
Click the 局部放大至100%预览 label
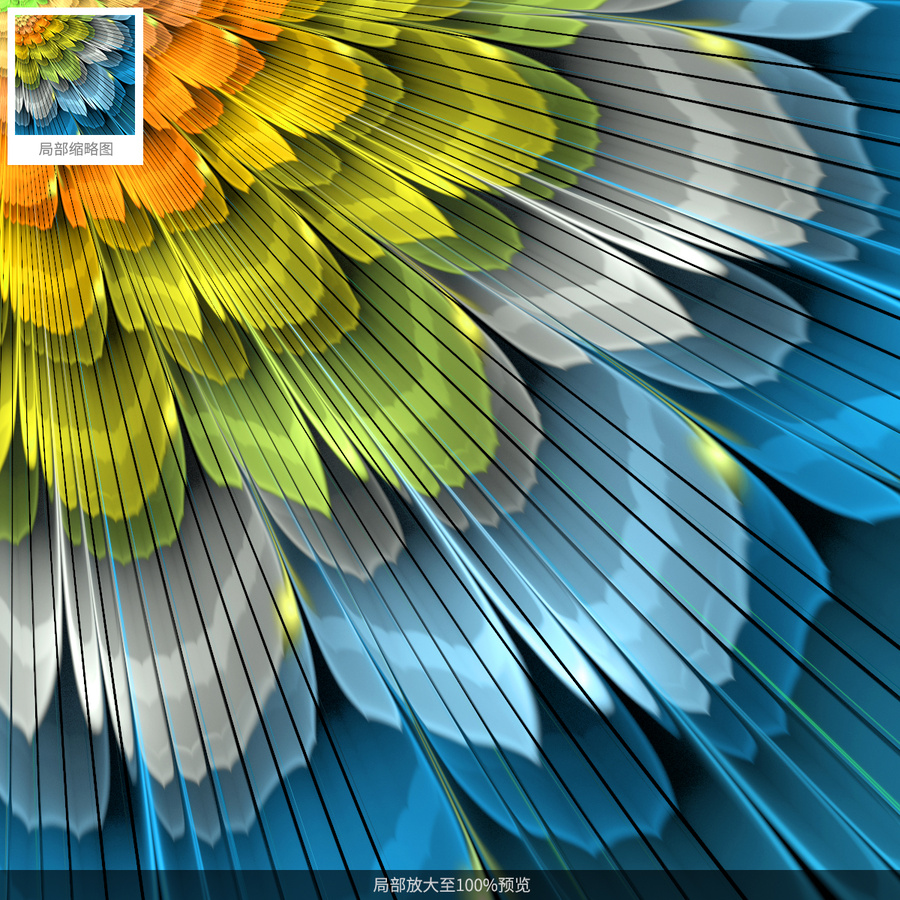[x=451, y=885]
